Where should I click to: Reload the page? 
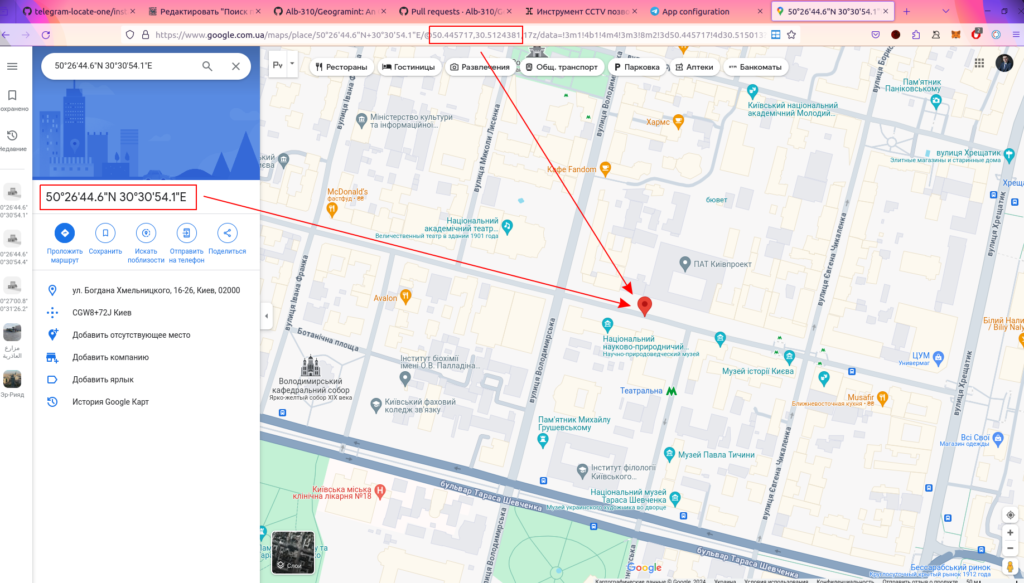pyautogui.click(x=46, y=35)
